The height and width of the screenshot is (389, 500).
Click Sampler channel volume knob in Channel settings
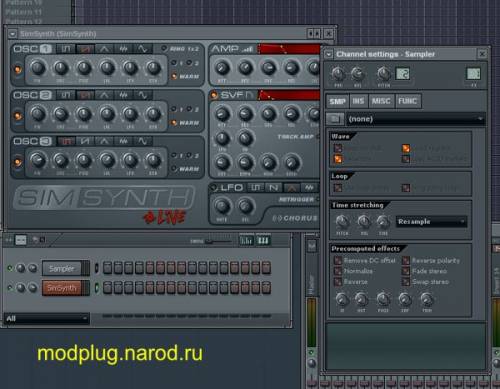(x=357, y=74)
